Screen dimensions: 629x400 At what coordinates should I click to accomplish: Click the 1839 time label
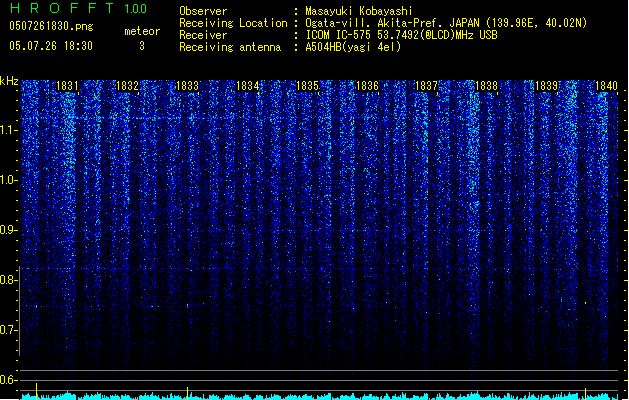546,85
